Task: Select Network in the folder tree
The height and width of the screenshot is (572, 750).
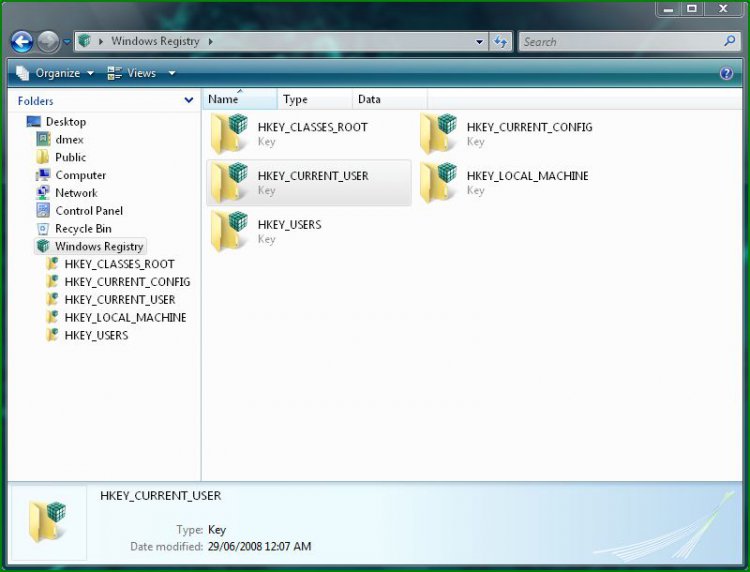Action: [76, 193]
